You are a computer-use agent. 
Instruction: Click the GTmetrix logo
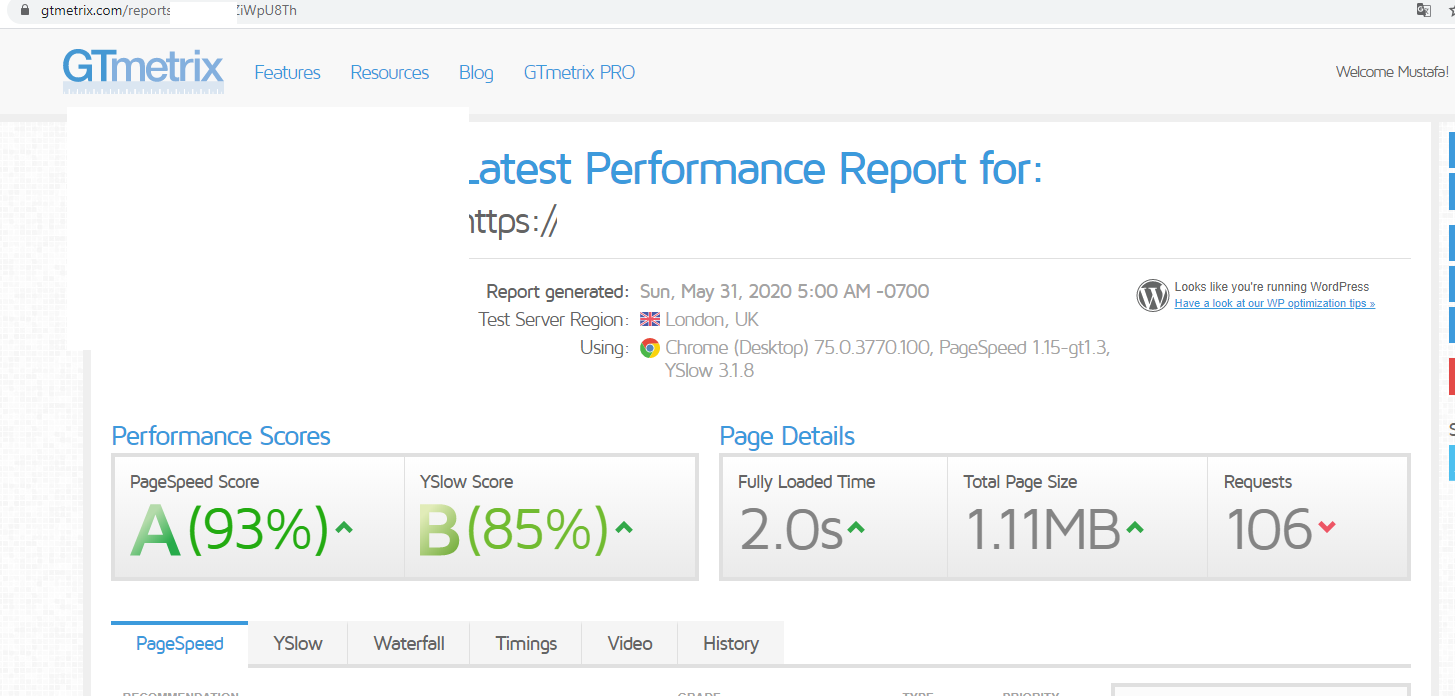[x=143, y=71]
